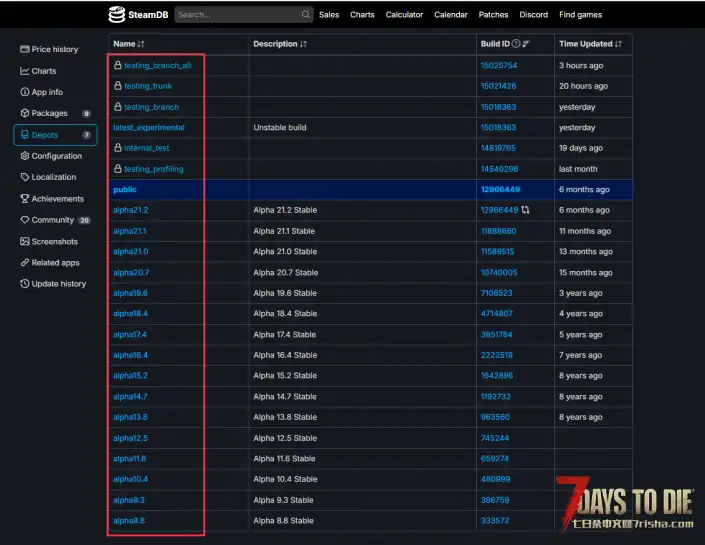Viewport: 705px width, 545px height.
Task: Open the alpha21.1 branch link
Action: tap(129, 231)
